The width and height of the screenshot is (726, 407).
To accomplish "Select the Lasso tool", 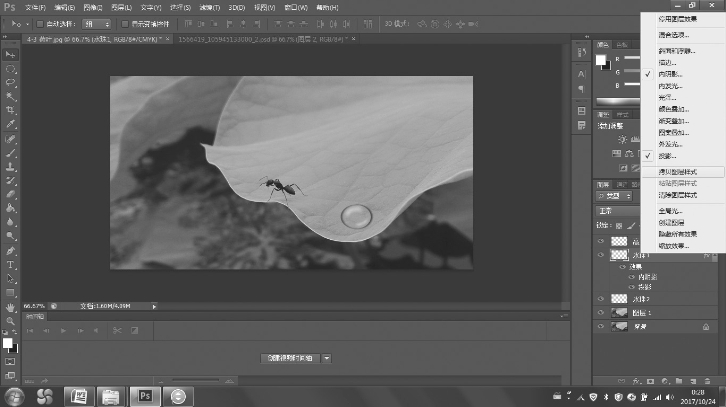I will click(x=10, y=82).
